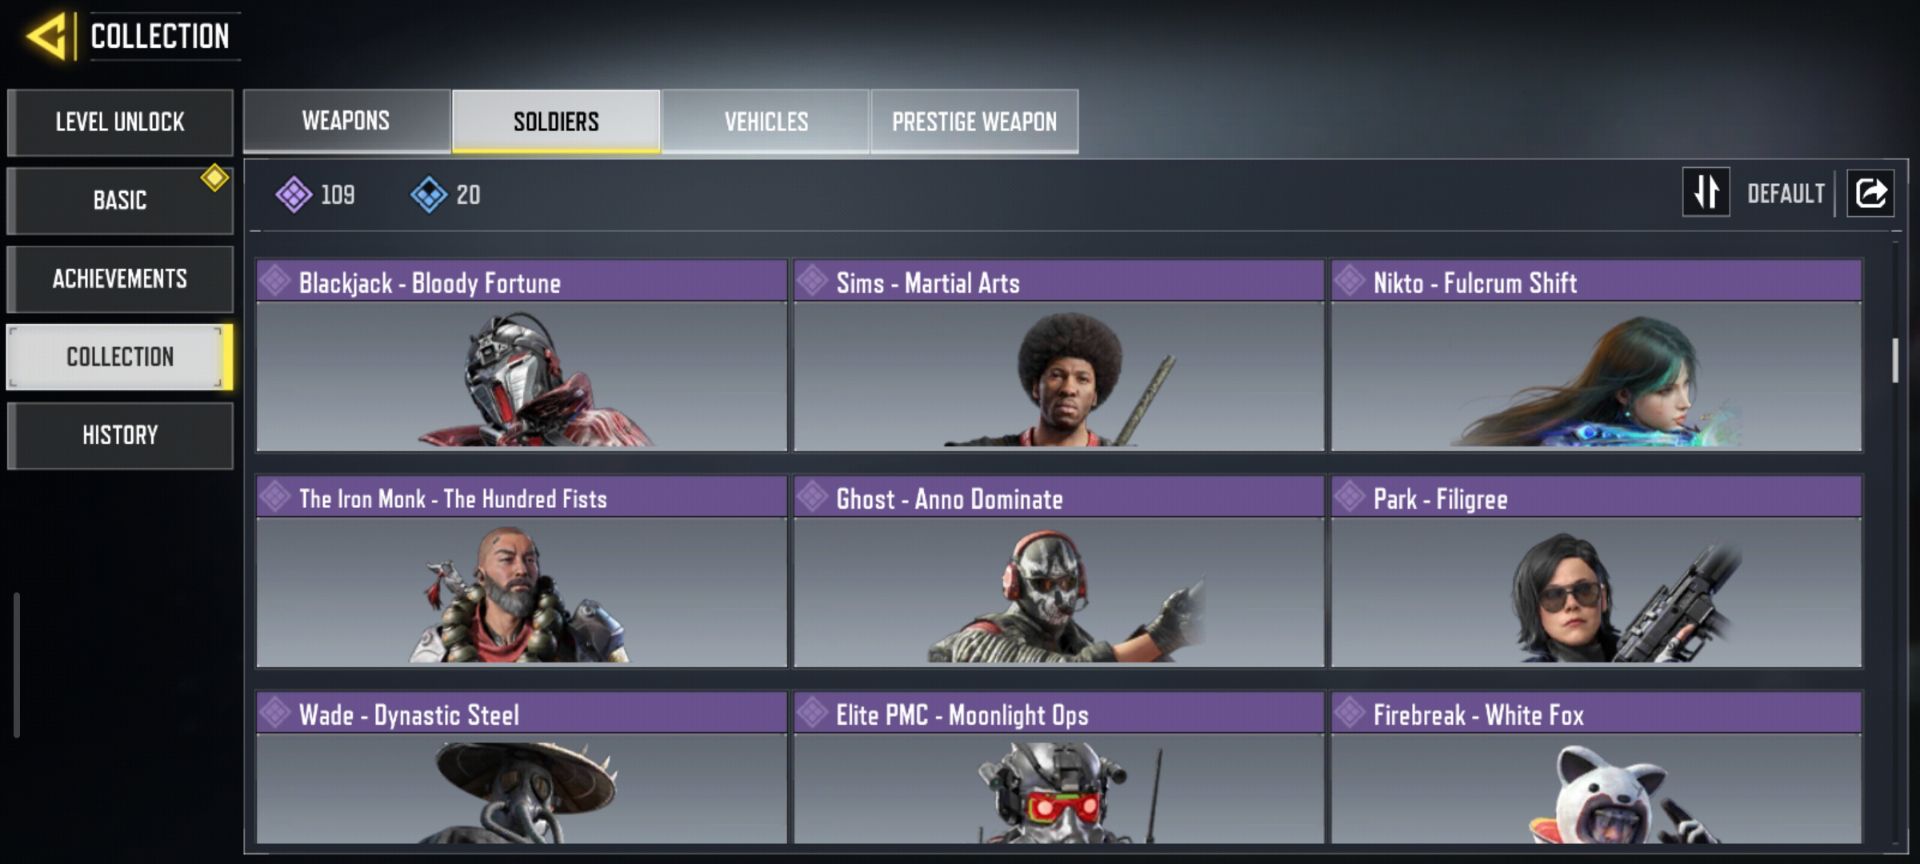Screen dimensions: 1920x864
Task: Open the Achievements section
Action: (120, 279)
